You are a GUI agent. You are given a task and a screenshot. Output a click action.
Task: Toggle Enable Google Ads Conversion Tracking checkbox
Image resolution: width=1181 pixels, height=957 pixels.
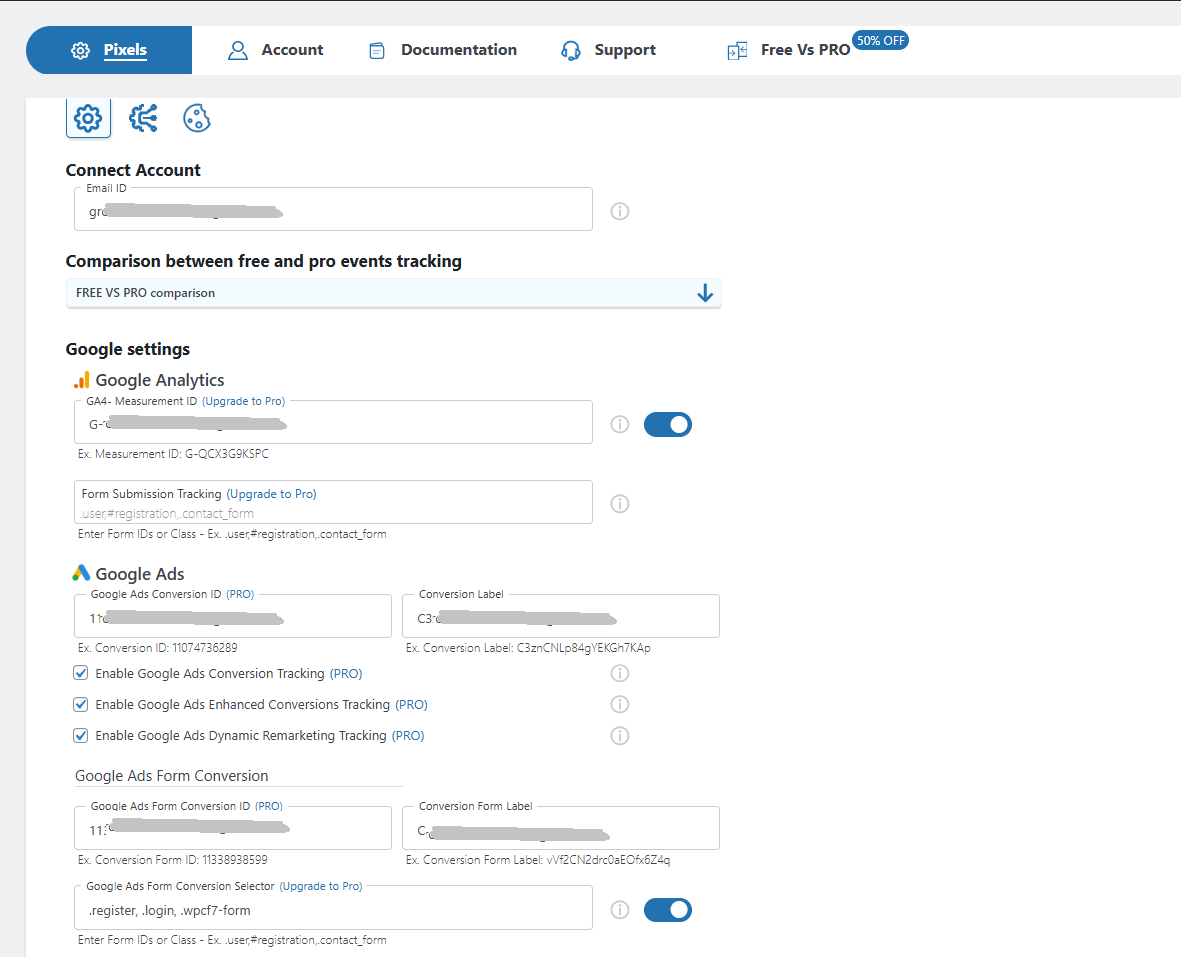[x=81, y=673]
